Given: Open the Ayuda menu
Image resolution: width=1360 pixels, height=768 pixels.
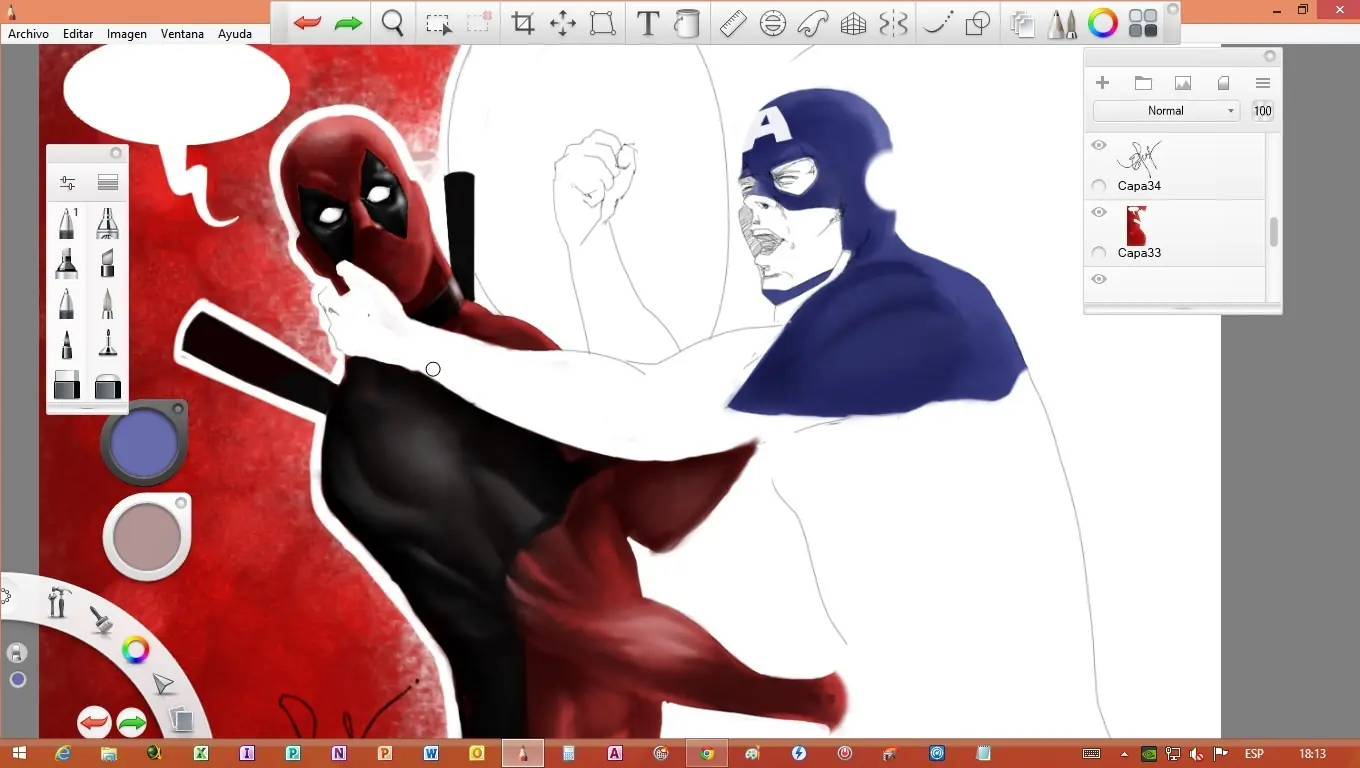Looking at the screenshot, I should click(x=235, y=34).
